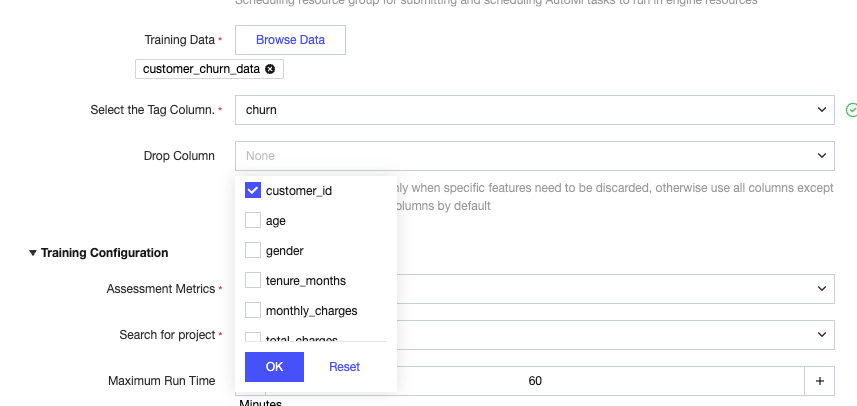Increase Maximum Run Time with plus
The width and height of the screenshot is (857, 406).
click(x=819, y=381)
